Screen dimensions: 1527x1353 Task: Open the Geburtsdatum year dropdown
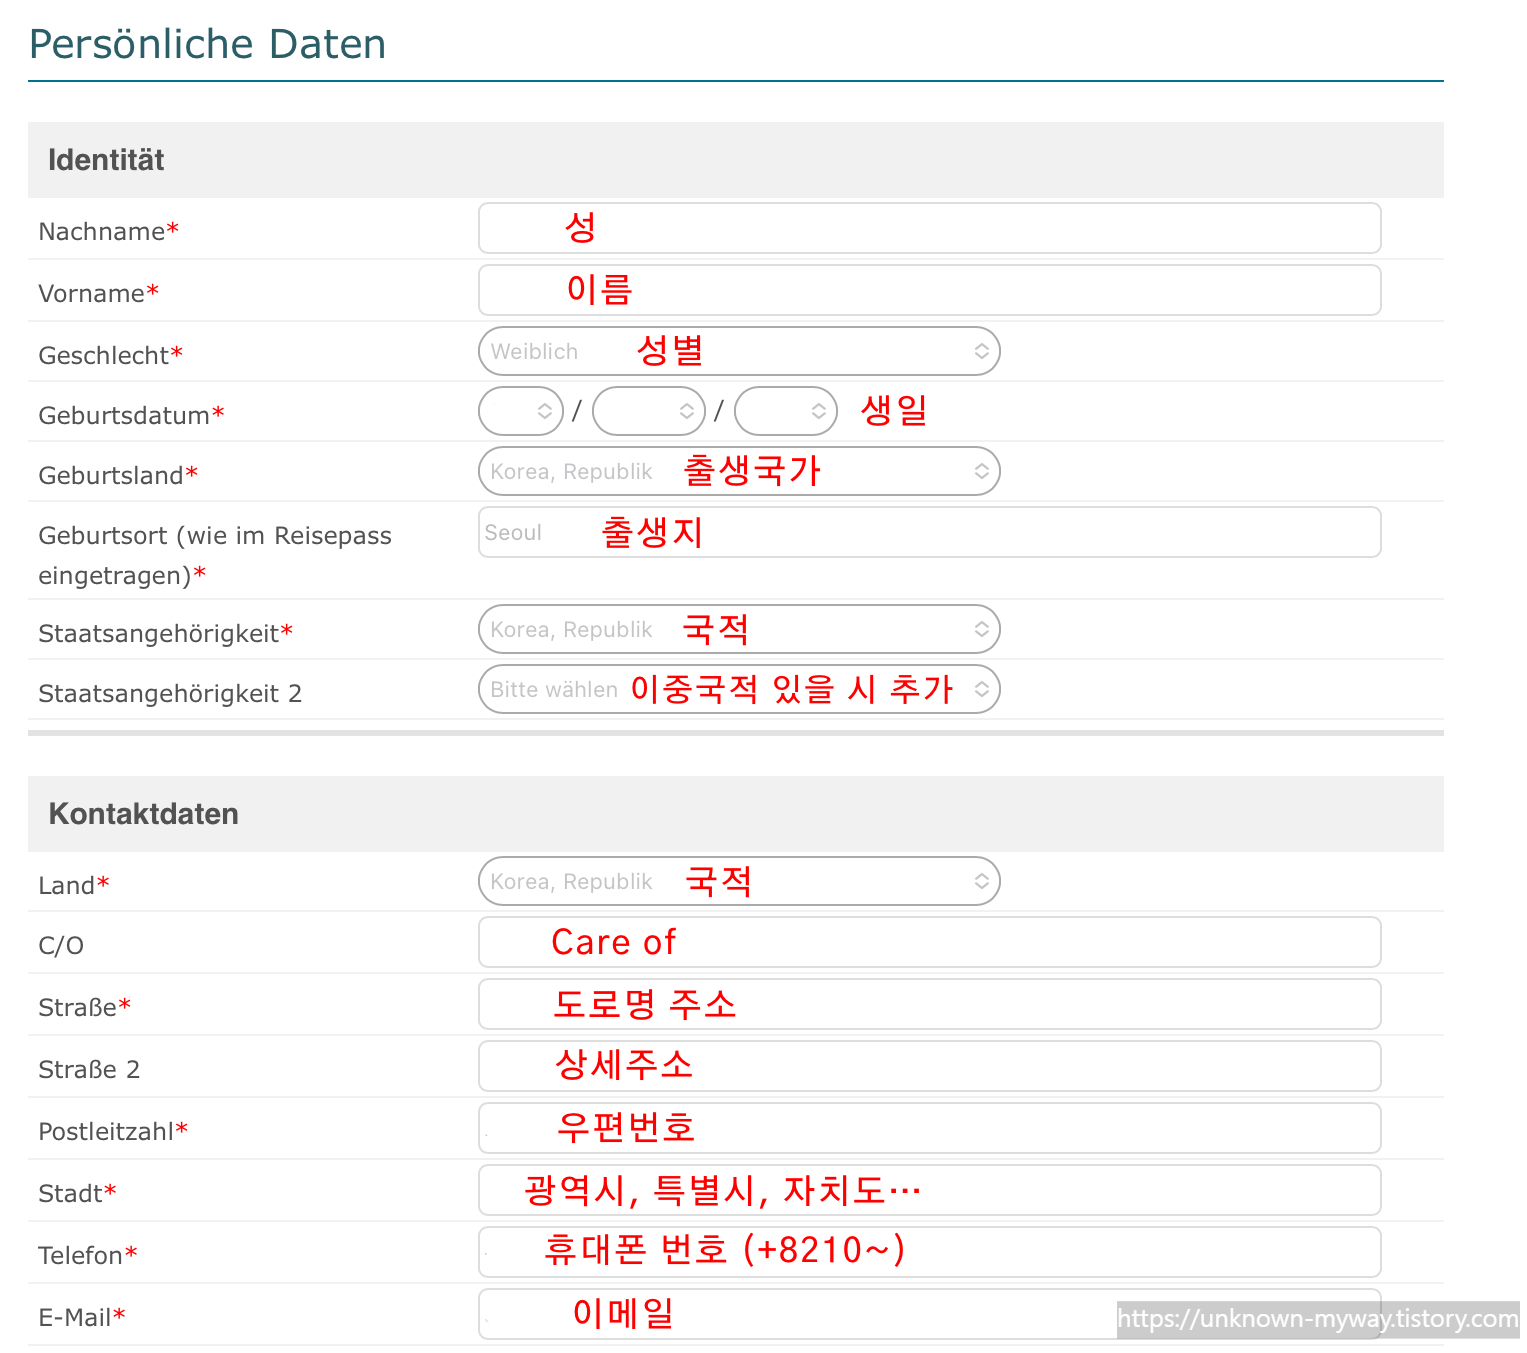coord(786,411)
